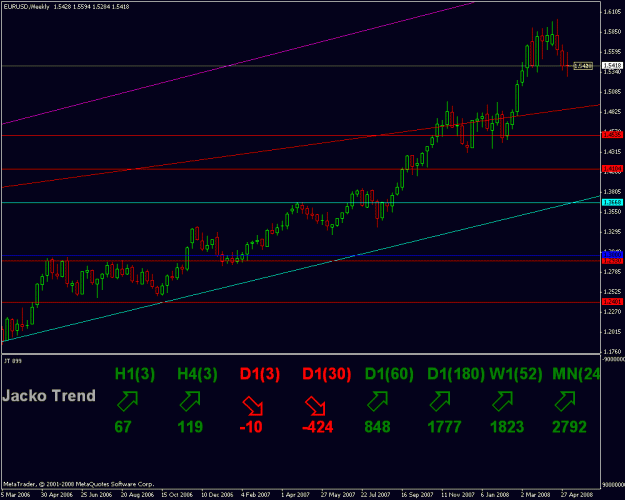
Task: Click the 16 Sep 2007 date label
Action: point(417,495)
